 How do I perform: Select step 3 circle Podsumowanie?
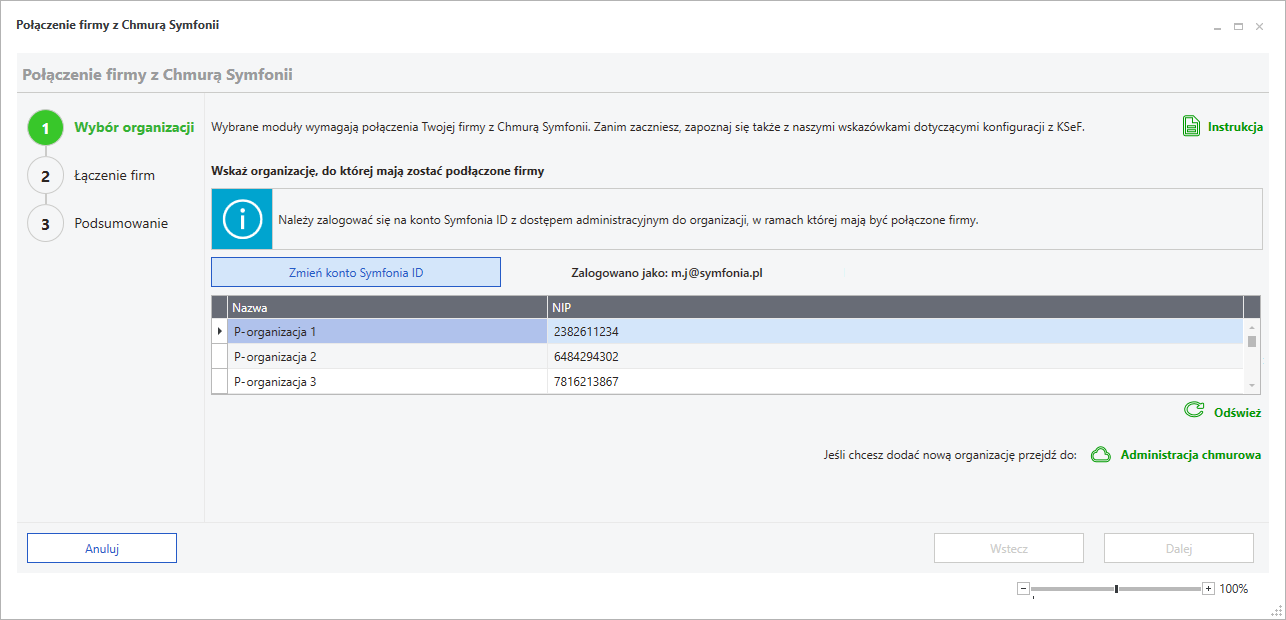click(x=45, y=224)
